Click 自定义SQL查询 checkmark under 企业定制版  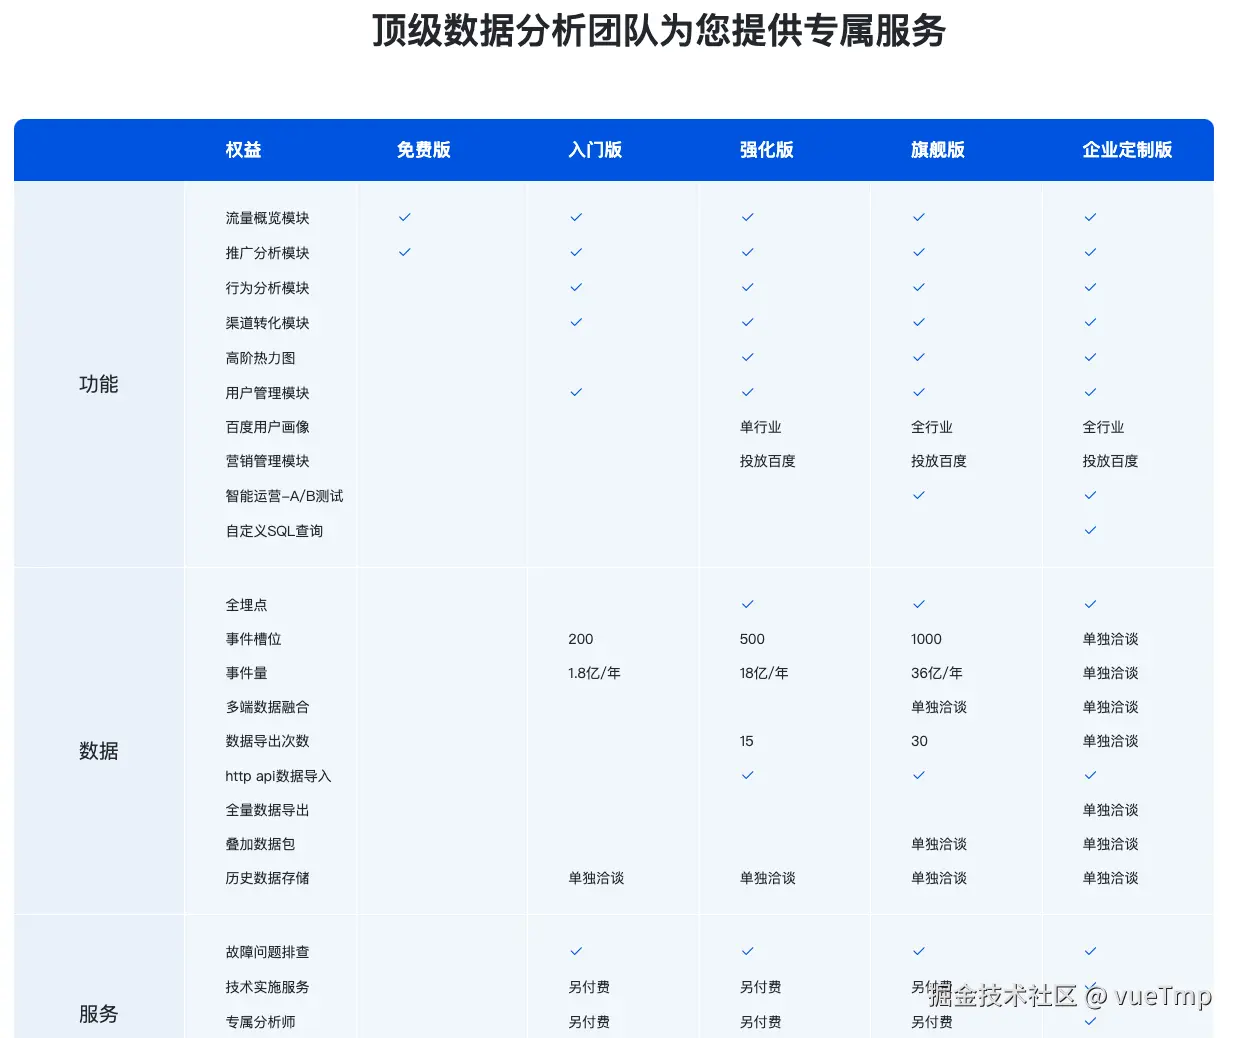(1091, 530)
